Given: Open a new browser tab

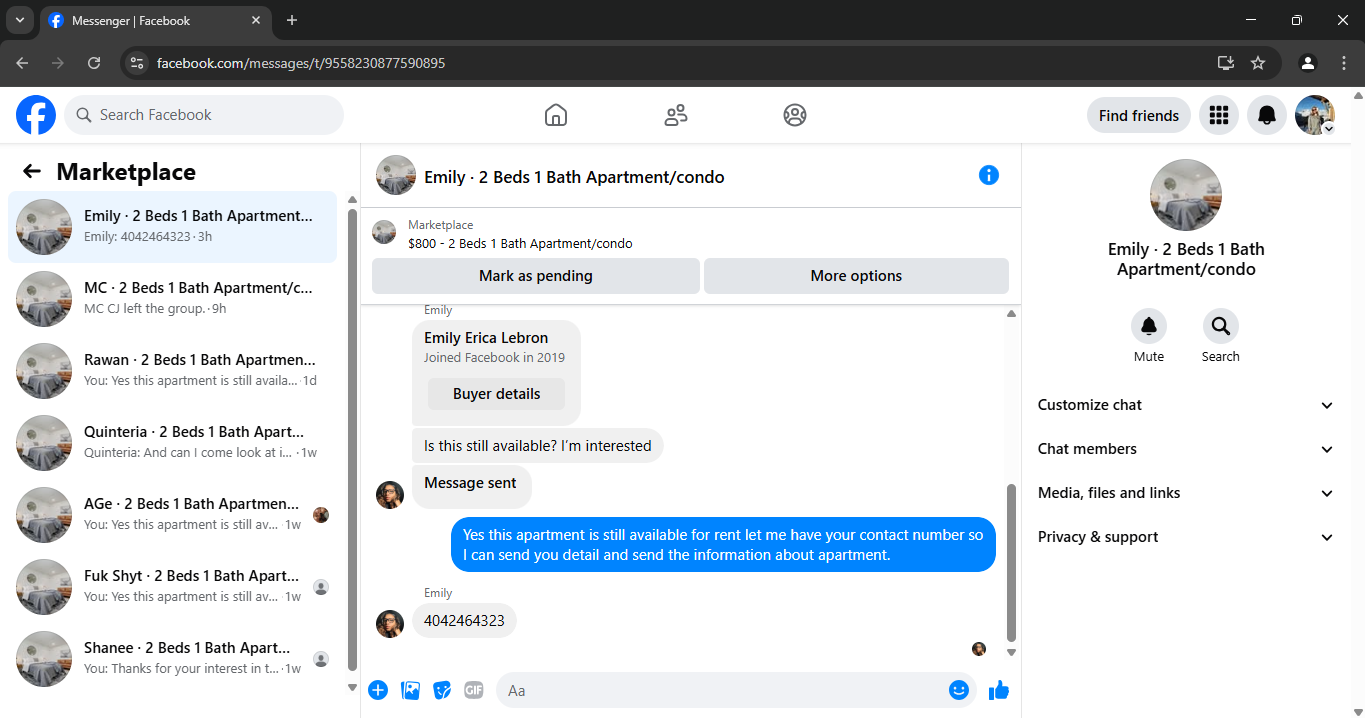Looking at the screenshot, I should (x=292, y=20).
